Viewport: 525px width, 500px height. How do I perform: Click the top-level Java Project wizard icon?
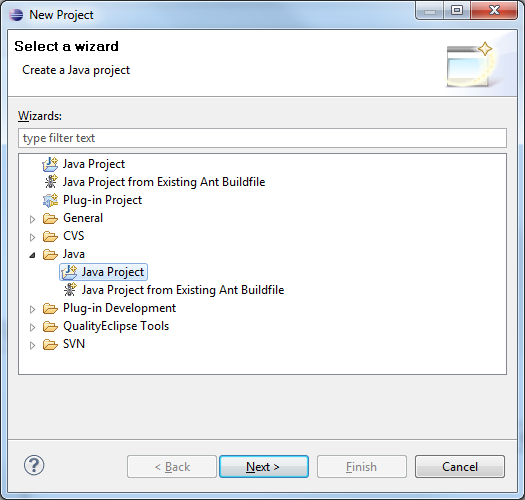(x=50, y=164)
